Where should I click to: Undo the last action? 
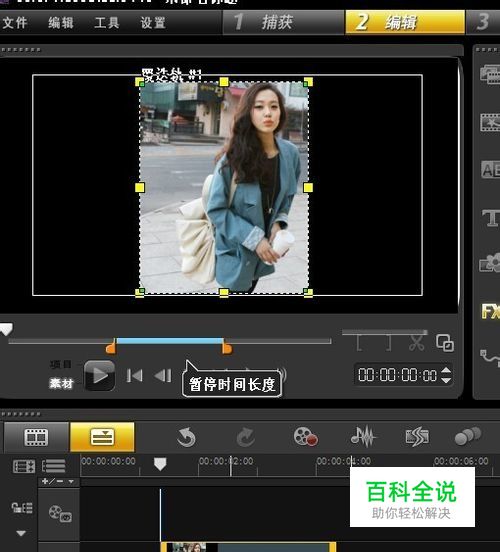coord(186,437)
